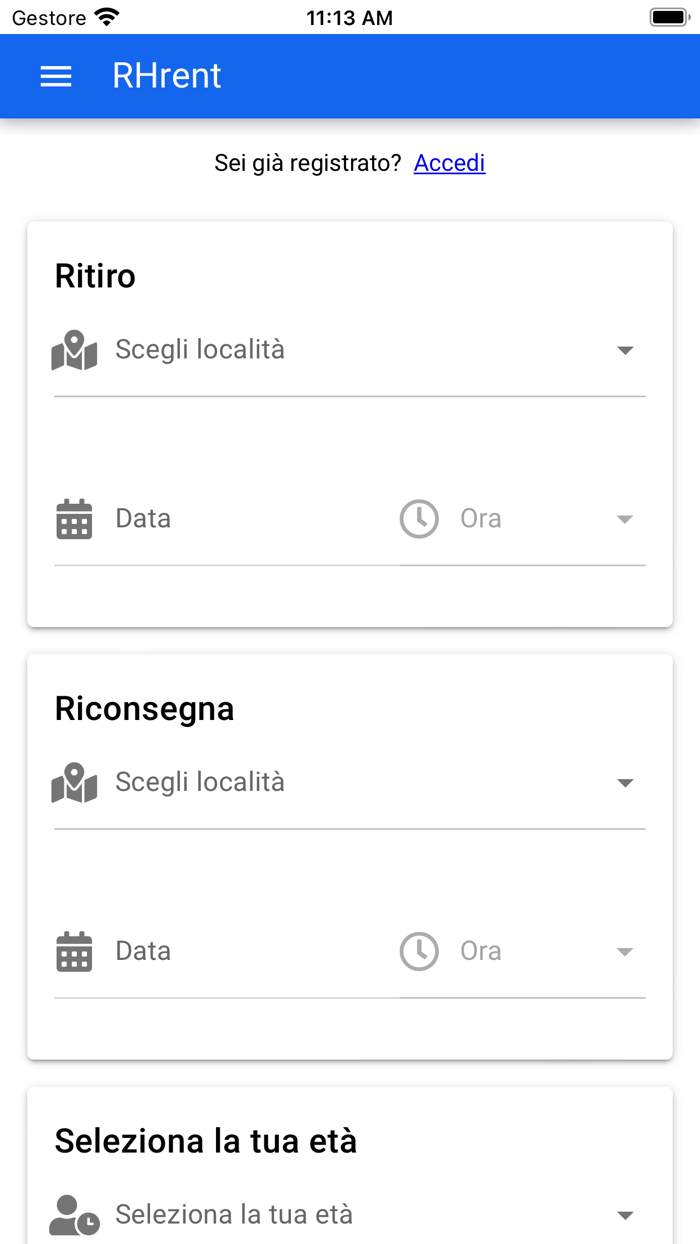Viewport: 700px width, 1244px height.
Task: Expand the Ora dropdown arrow in Ritiro
Action: pyautogui.click(x=624, y=519)
